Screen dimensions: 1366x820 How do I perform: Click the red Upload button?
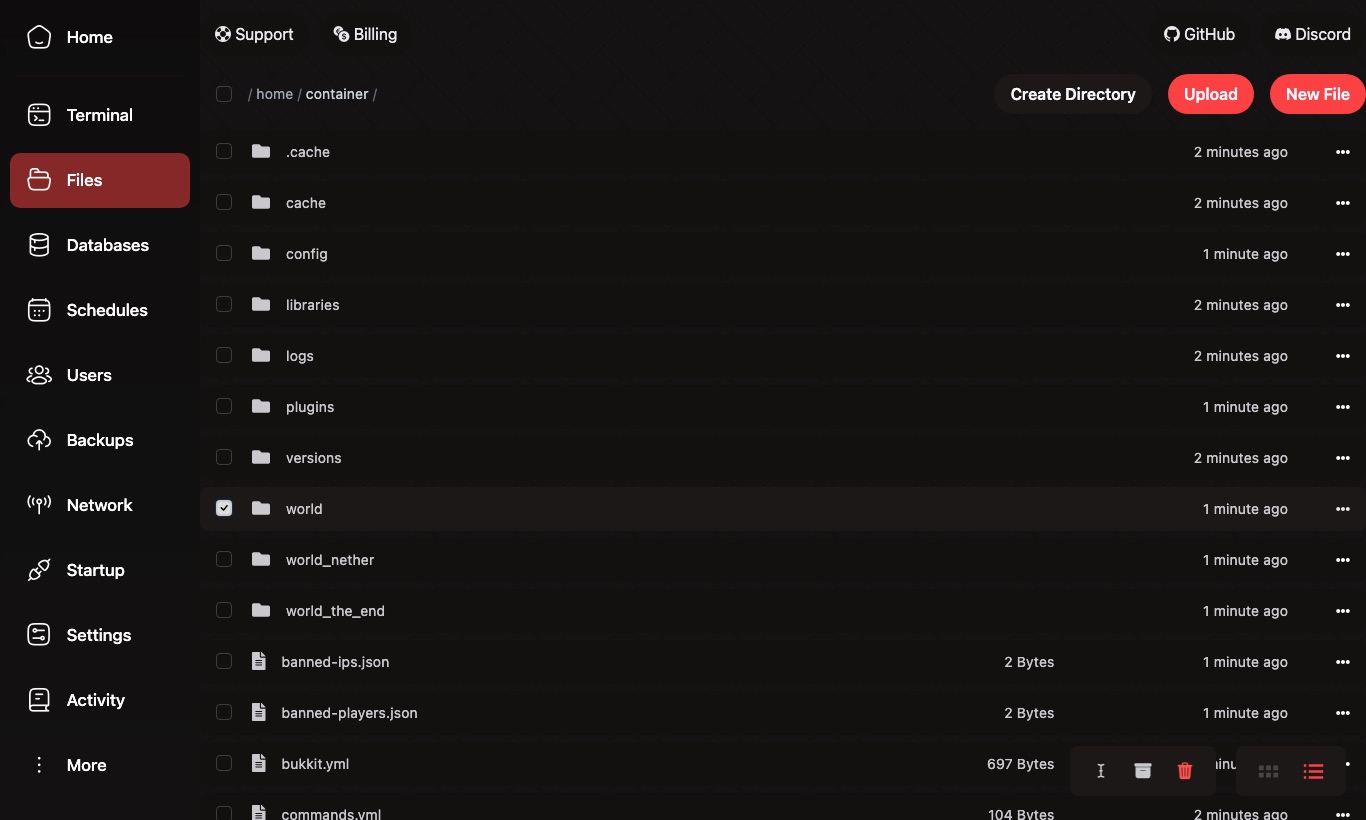point(1211,94)
